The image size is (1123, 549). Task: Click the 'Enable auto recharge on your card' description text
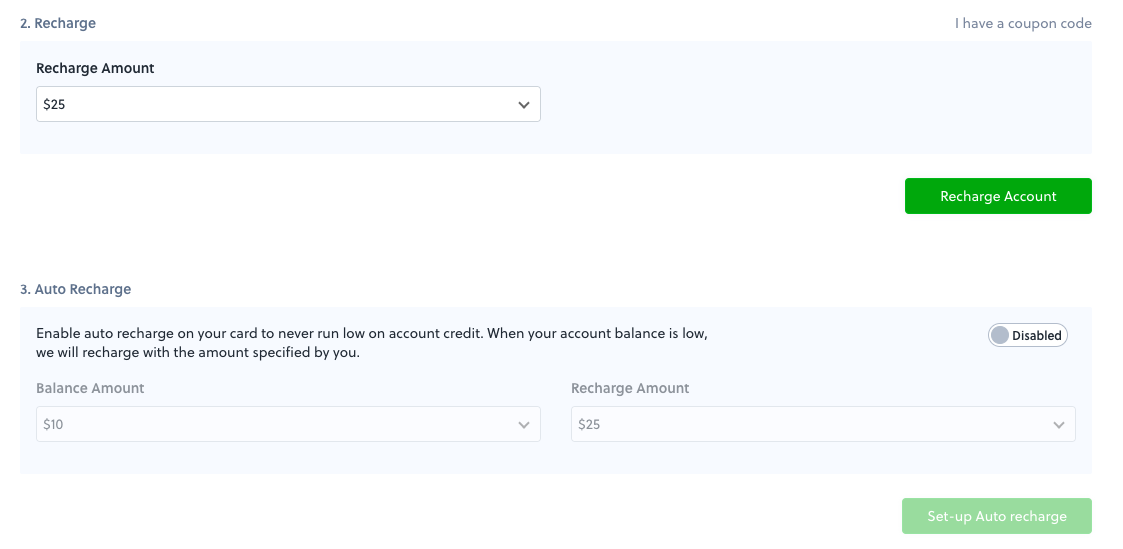(x=372, y=344)
